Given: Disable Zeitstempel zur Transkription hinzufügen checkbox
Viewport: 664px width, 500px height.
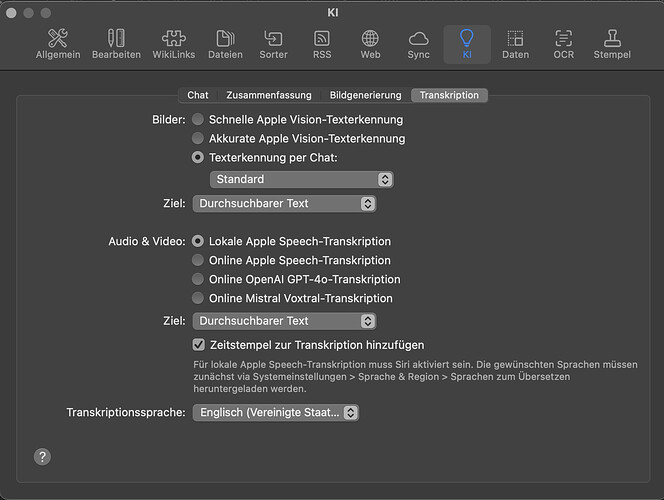Looking at the screenshot, I should [198, 344].
